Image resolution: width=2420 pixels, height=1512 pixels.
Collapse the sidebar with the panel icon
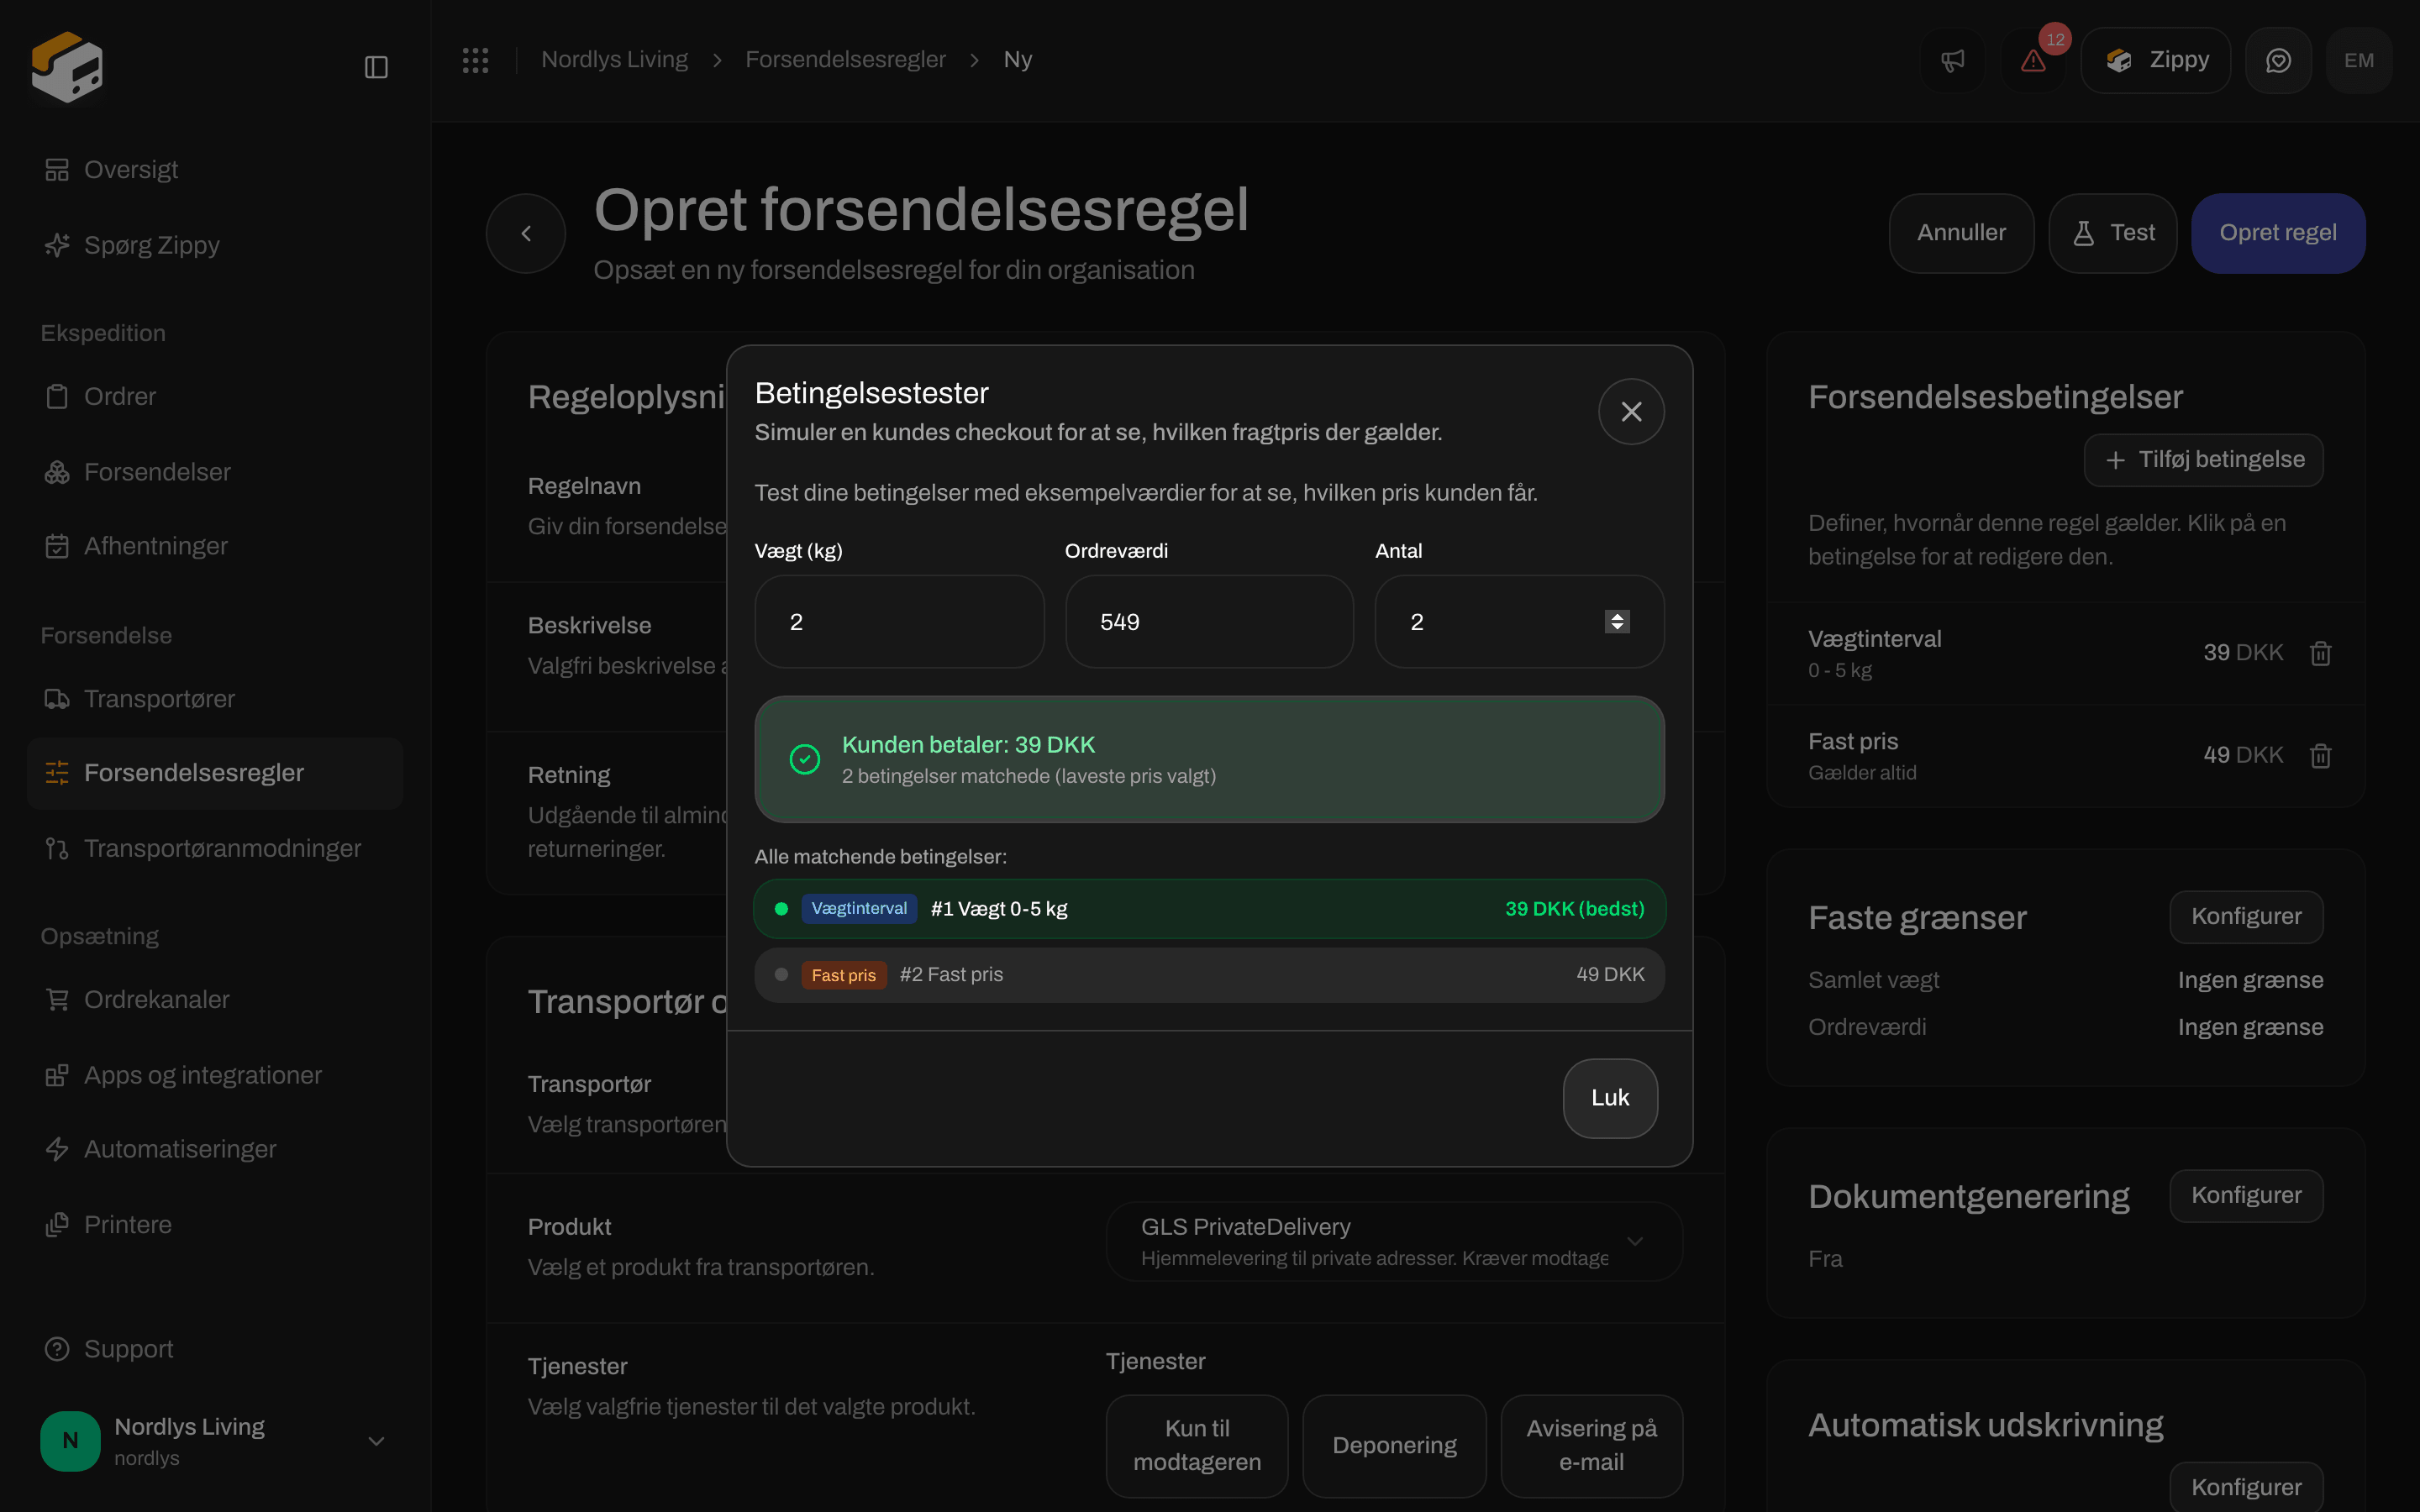click(376, 67)
